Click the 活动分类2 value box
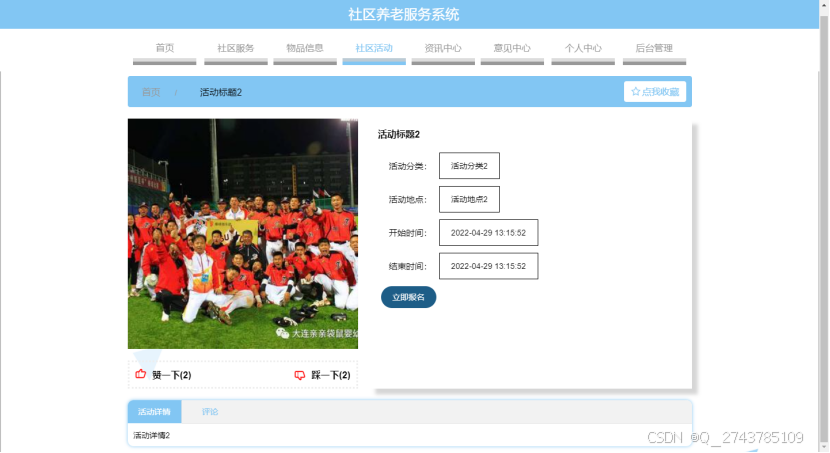Screen dimensions: 830x453 pyautogui.click(x=470, y=166)
